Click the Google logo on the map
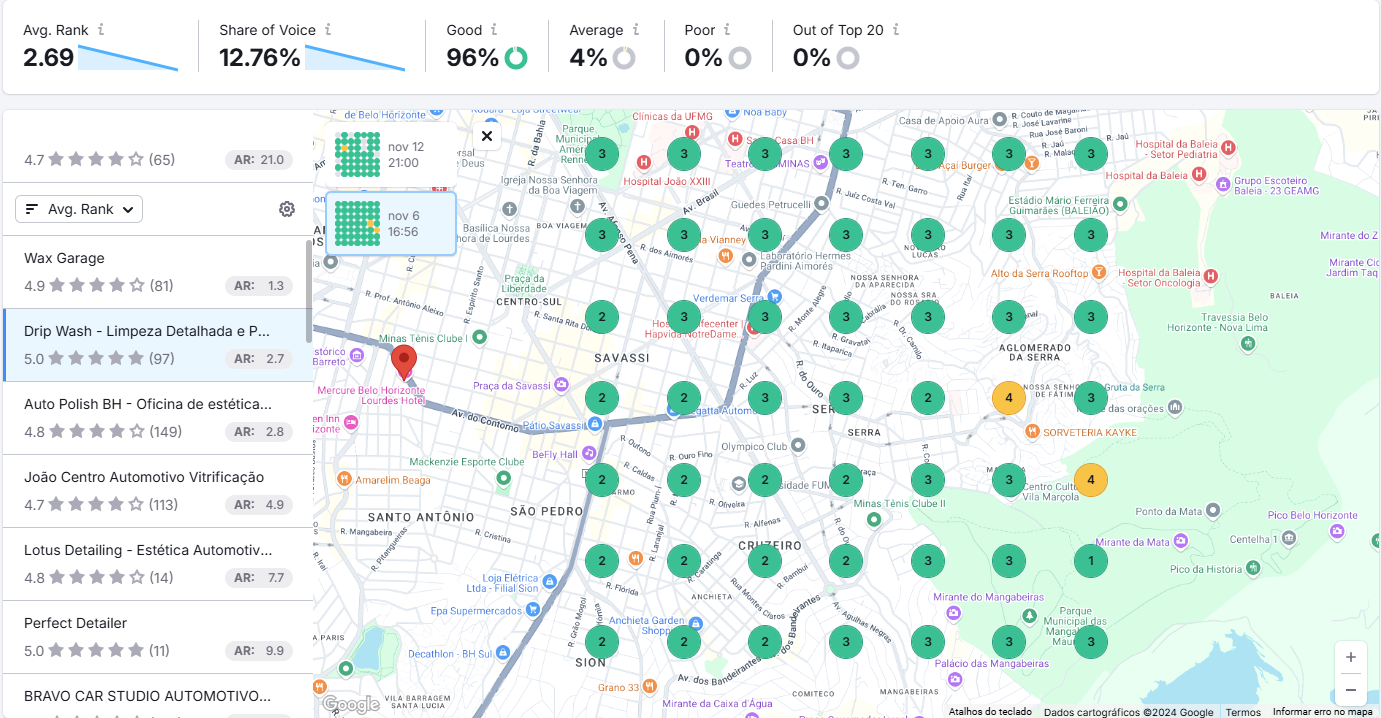This screenshot has height=718, width=1381. coord(350,704)
